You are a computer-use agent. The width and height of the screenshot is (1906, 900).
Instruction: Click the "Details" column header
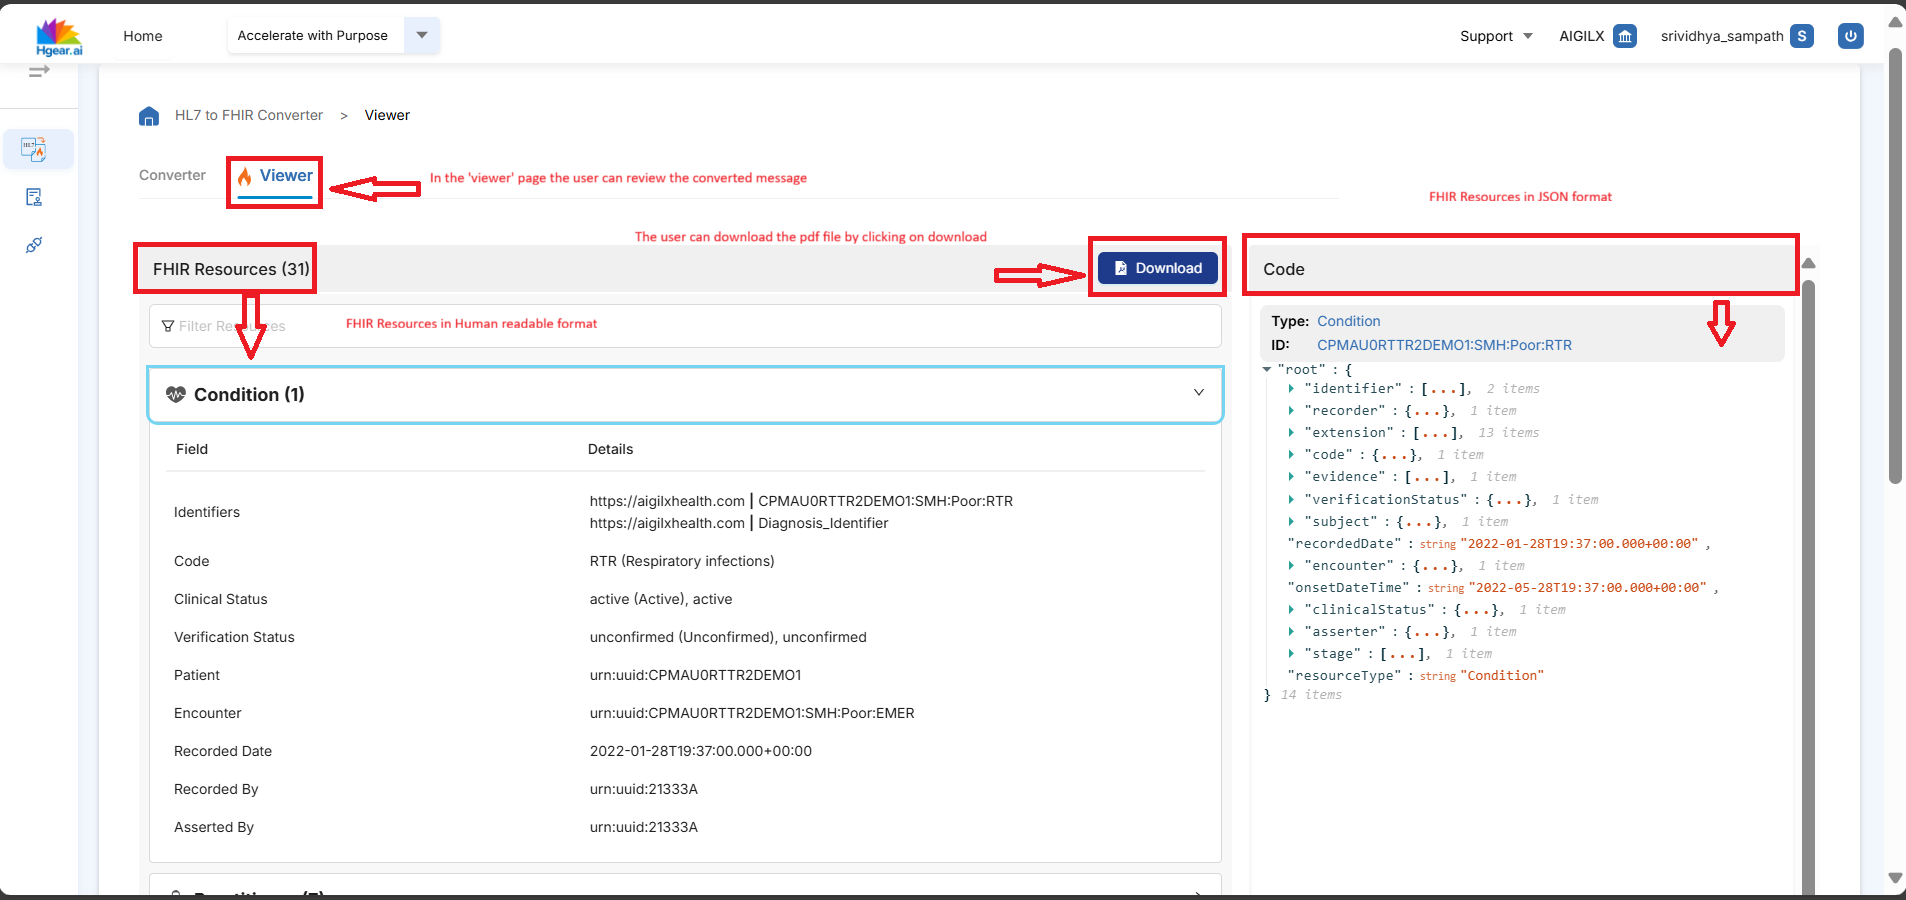[610, 449]
